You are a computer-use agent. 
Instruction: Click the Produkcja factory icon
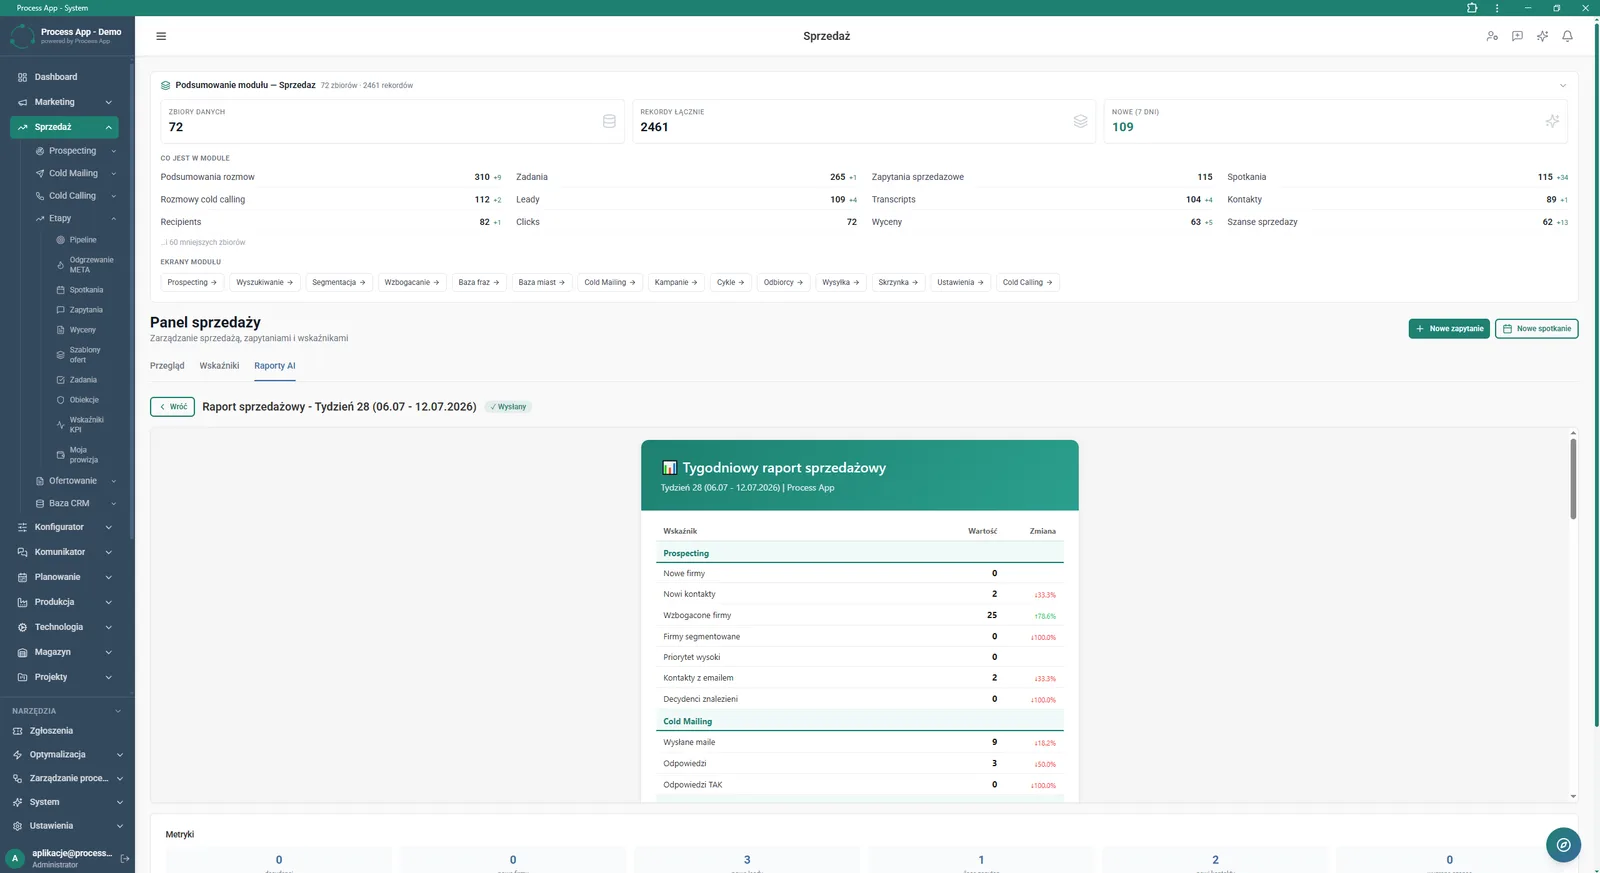[x=22, y=602]
